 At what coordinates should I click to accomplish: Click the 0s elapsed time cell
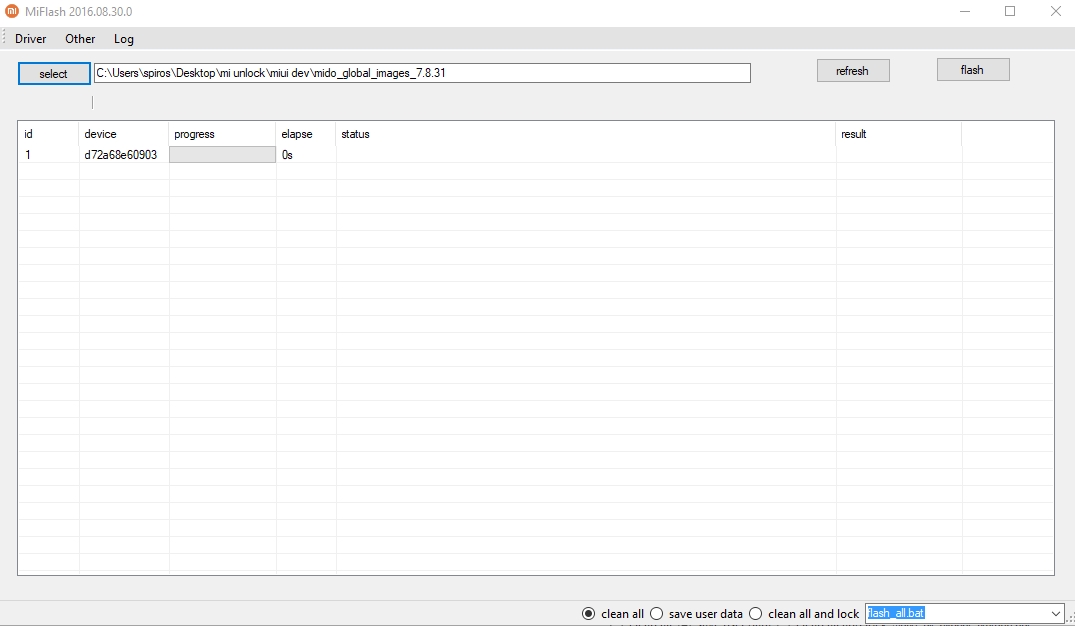(287, 155)
